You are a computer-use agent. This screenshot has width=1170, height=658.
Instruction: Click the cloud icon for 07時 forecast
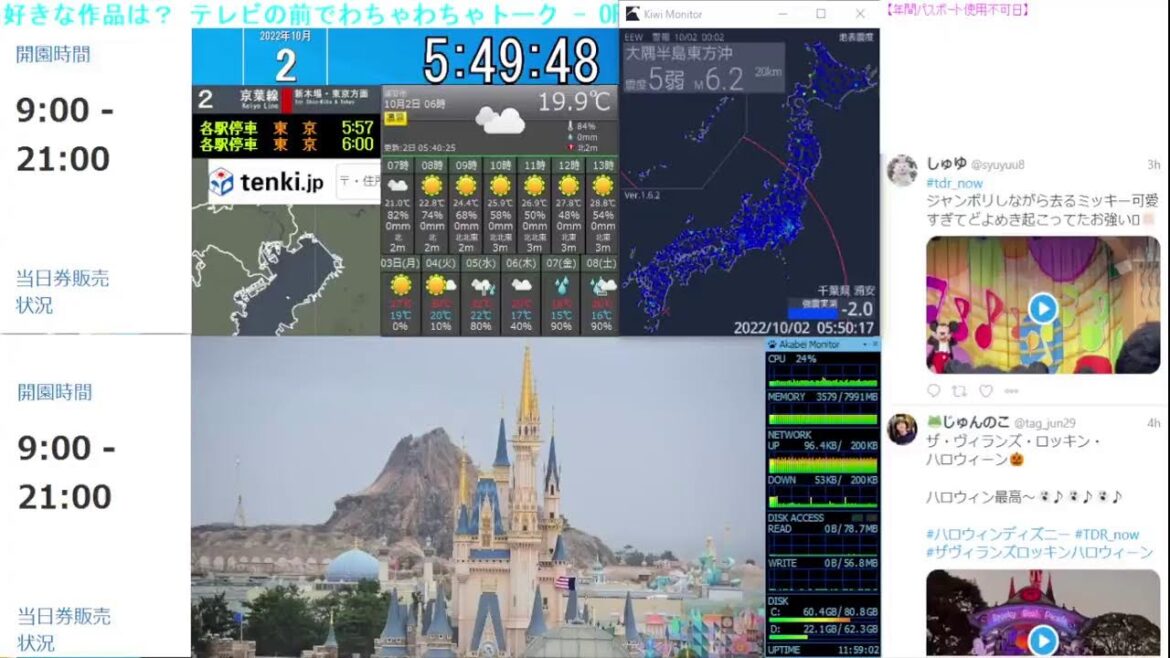point(398,186)
